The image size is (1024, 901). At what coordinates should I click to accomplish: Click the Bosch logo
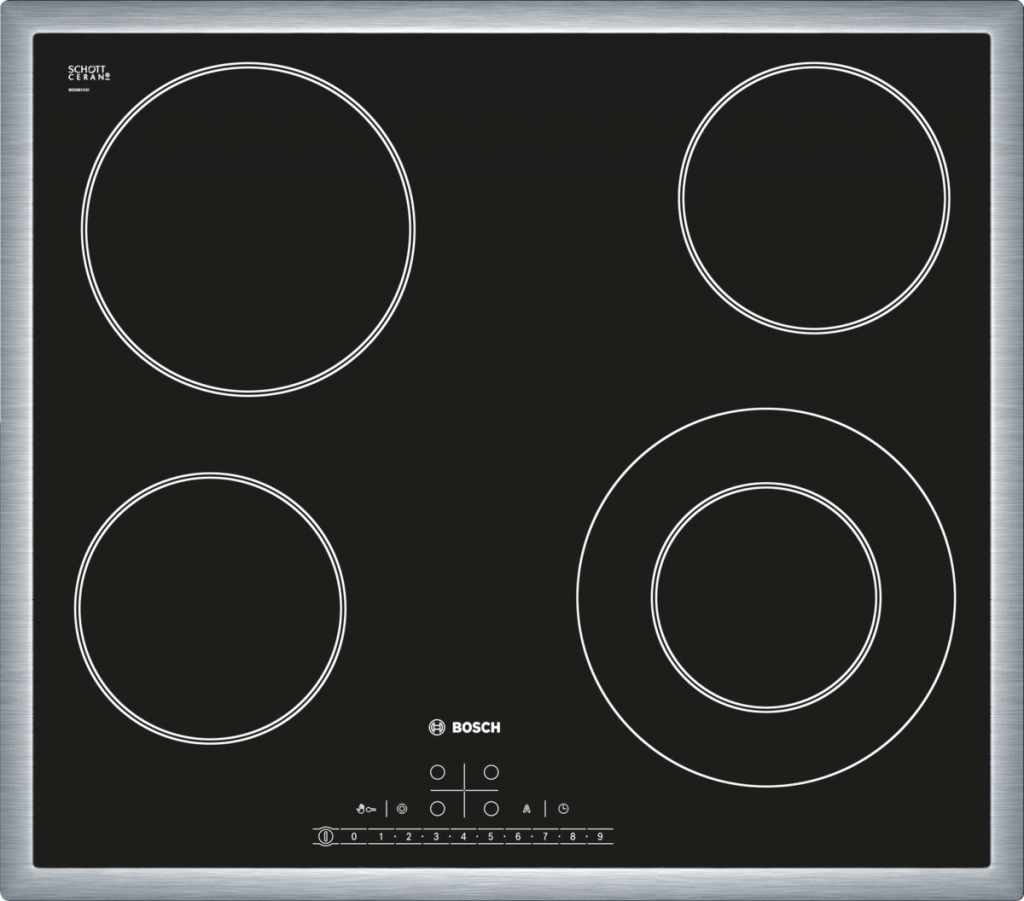point(465,727)
